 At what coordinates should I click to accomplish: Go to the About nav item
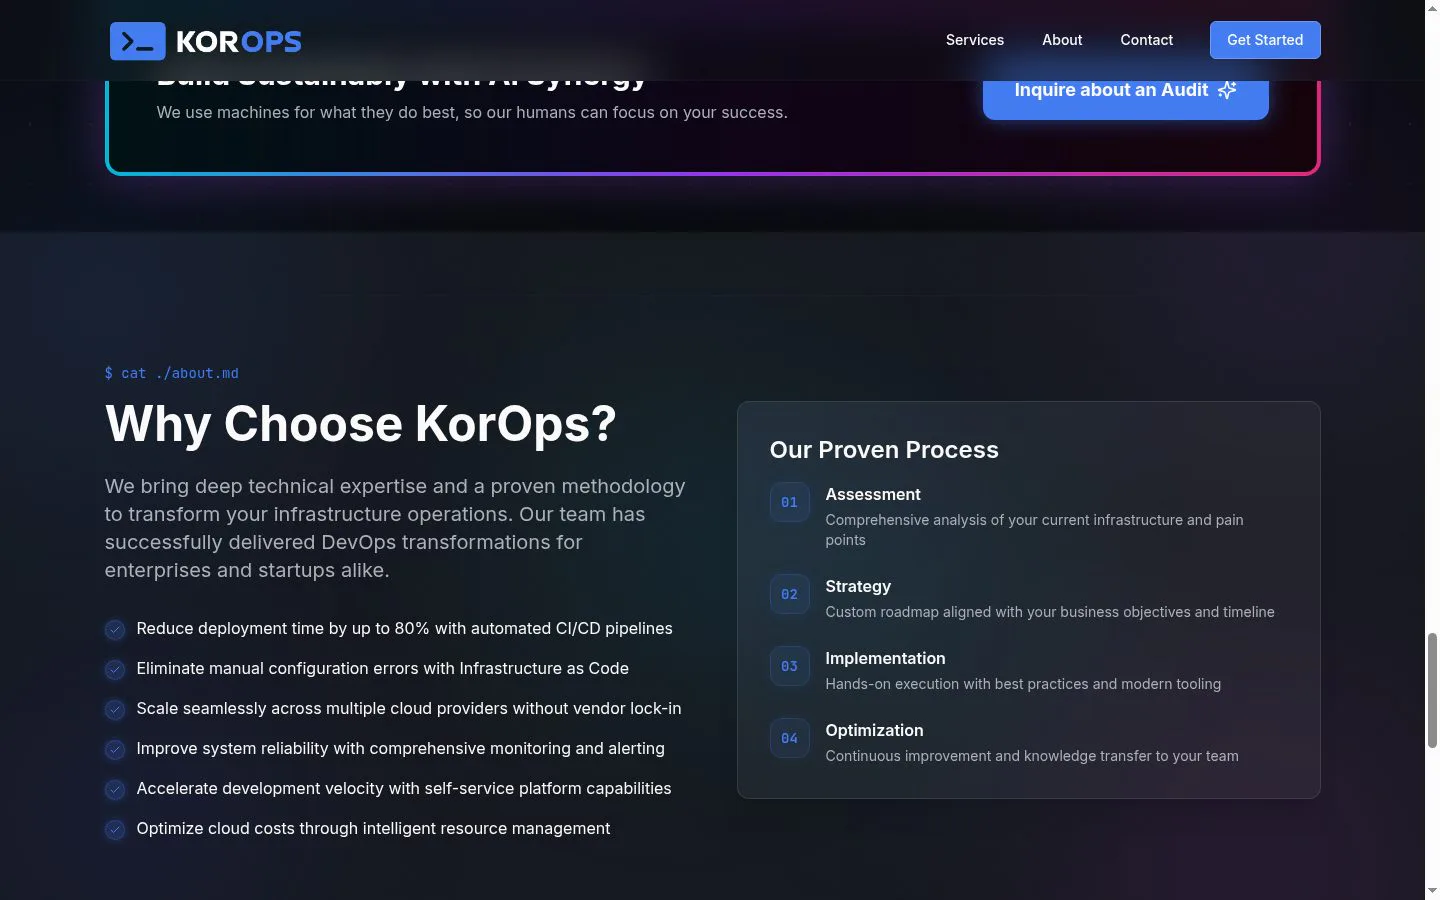coord(1062,40)
